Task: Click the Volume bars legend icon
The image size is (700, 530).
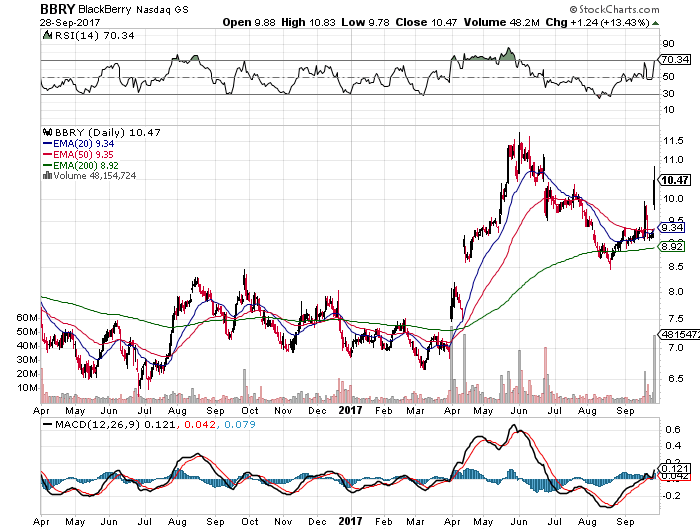Action: point(44,176)
